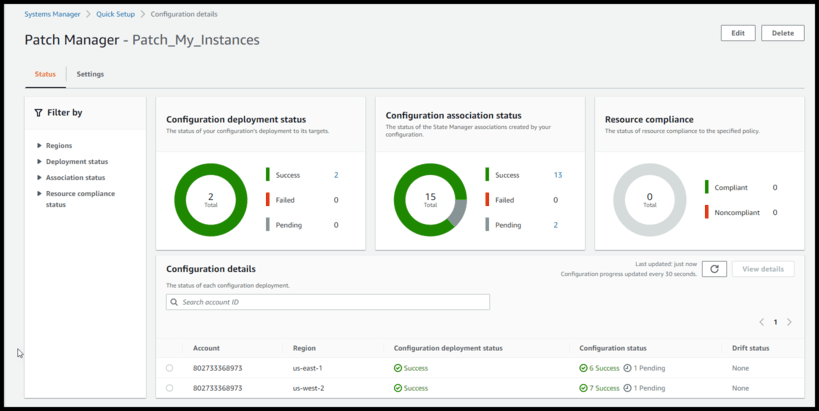
Task: Click Configuration deployment status column header
Action: 448,348
